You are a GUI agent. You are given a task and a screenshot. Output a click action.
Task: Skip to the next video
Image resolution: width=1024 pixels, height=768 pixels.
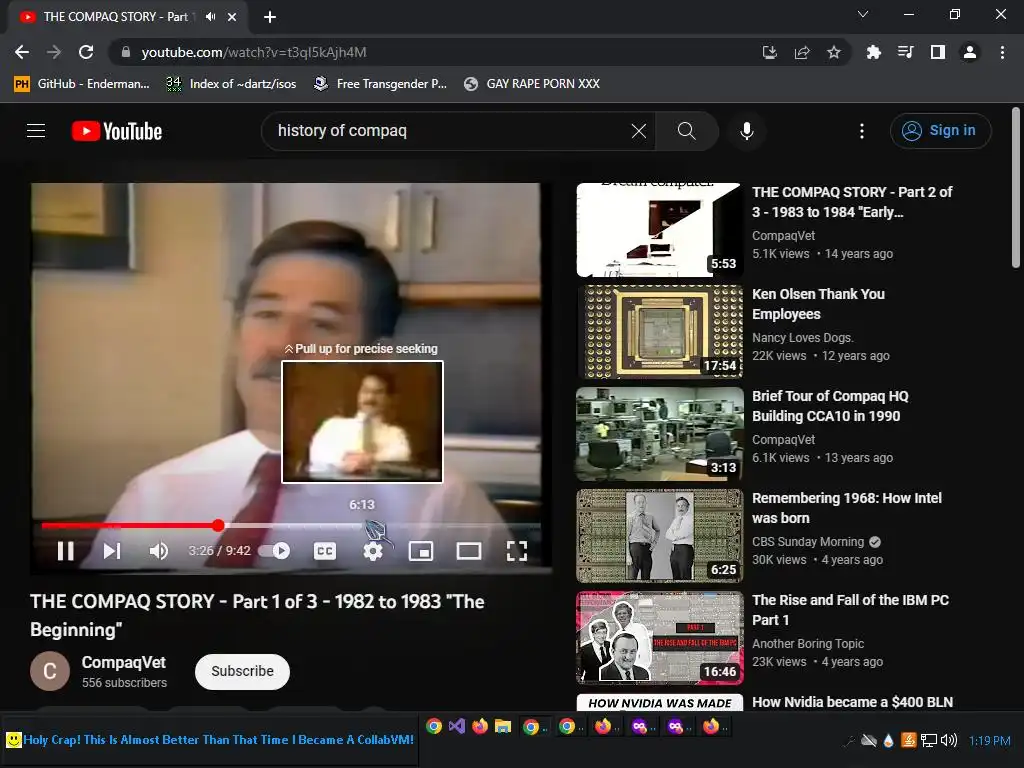pos(112,551)
